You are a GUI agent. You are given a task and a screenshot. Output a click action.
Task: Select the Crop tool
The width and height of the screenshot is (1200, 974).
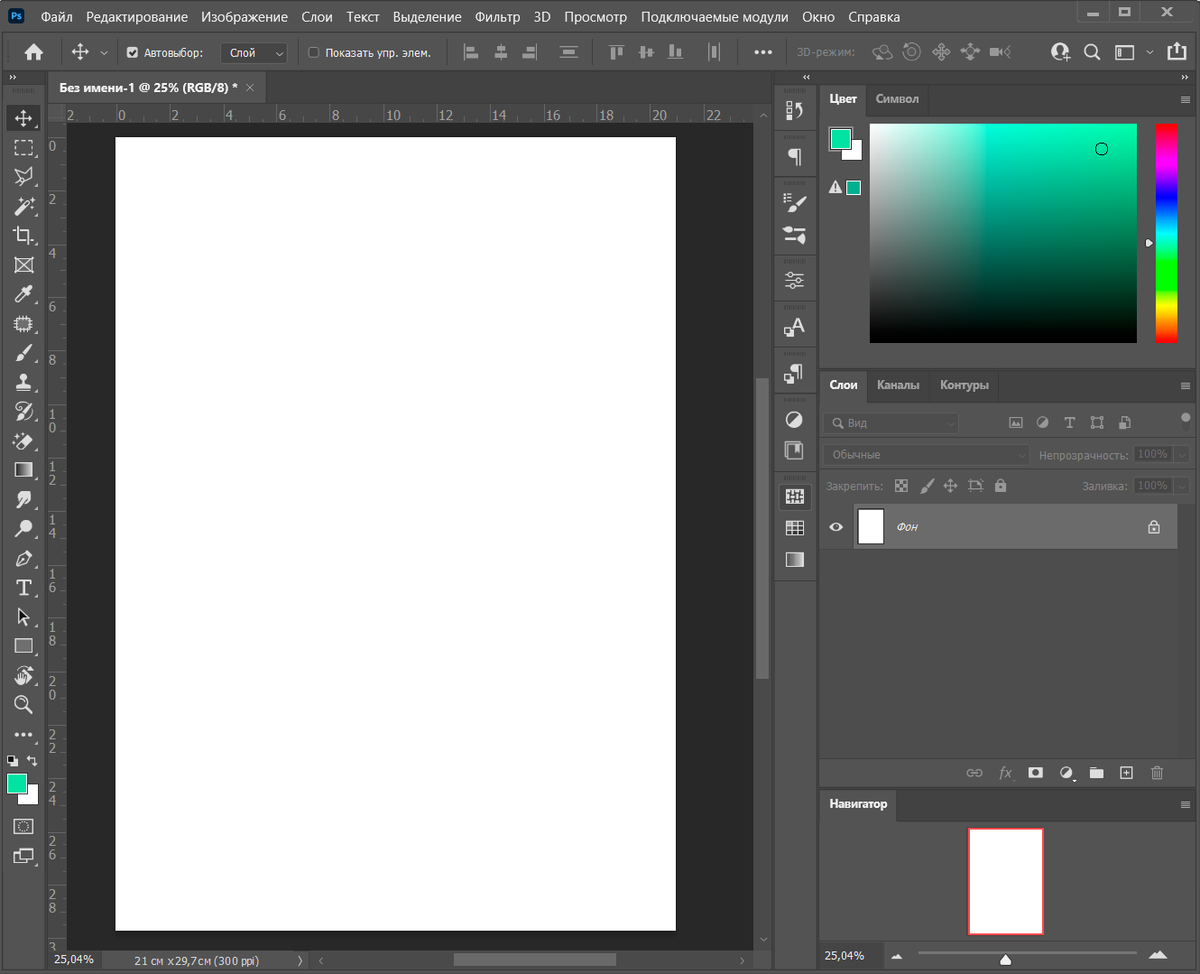tap(23, 236)
